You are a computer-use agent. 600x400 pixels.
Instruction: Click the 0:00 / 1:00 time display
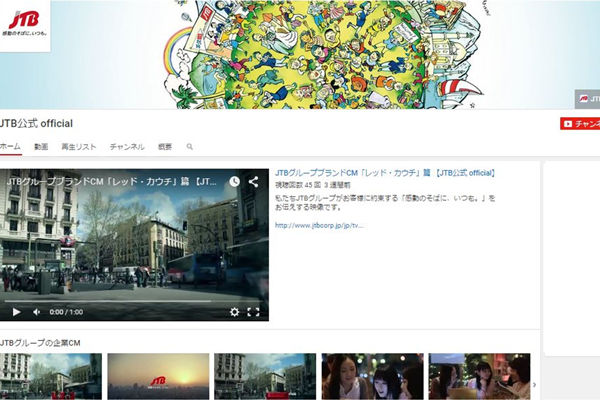click(66, 312)
